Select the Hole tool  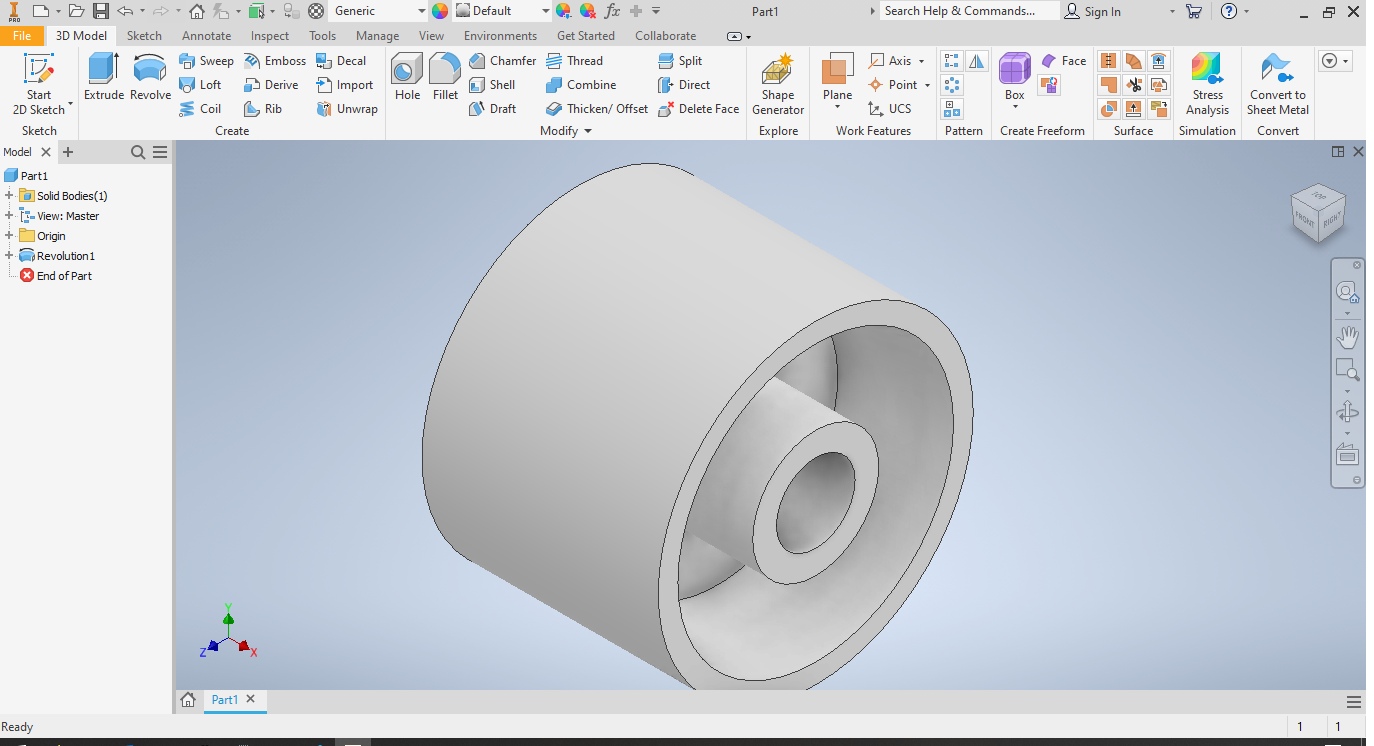pos(407,78)
